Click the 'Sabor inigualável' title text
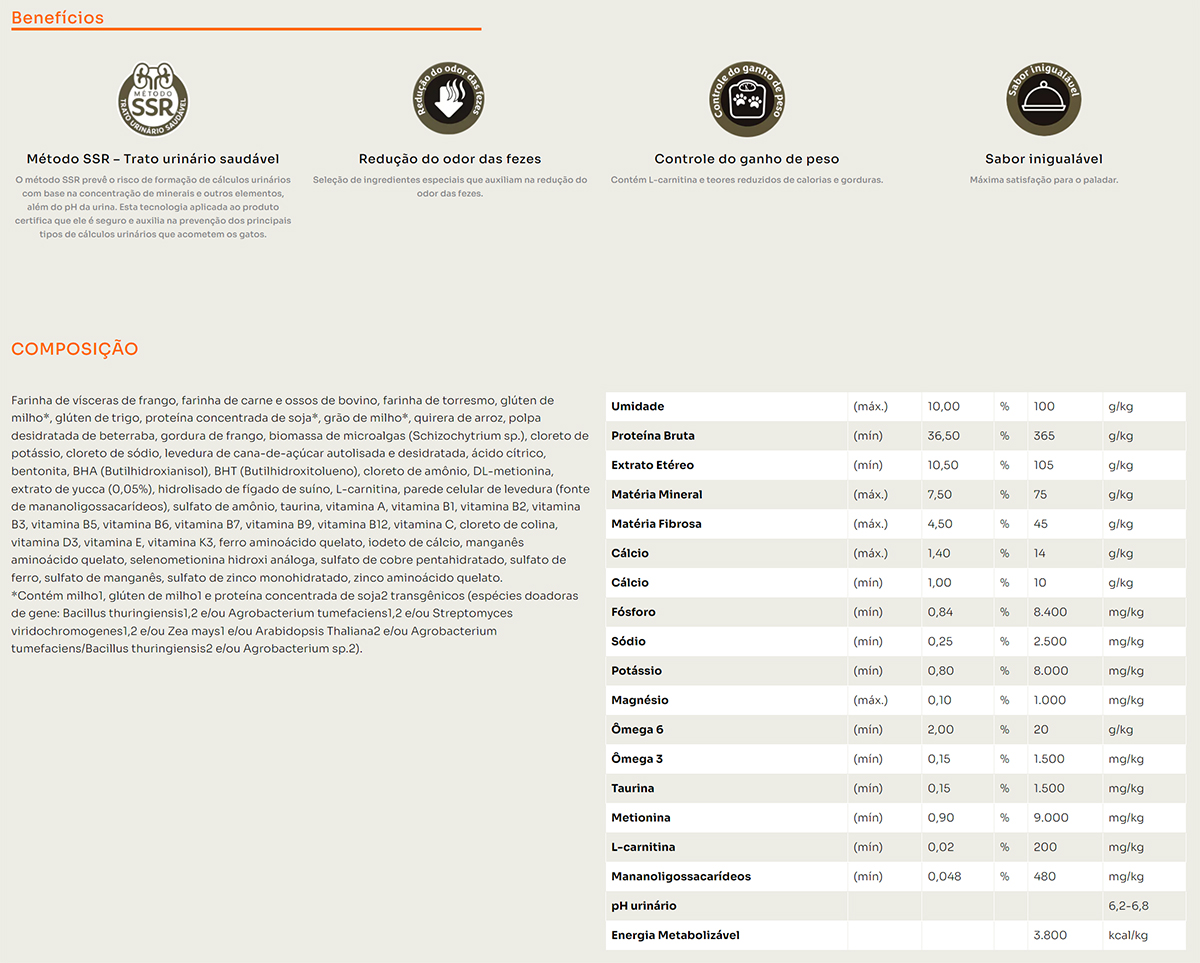Image resolution: width=1200 pixels, height=963 pixels. [x=1043, y=159]
